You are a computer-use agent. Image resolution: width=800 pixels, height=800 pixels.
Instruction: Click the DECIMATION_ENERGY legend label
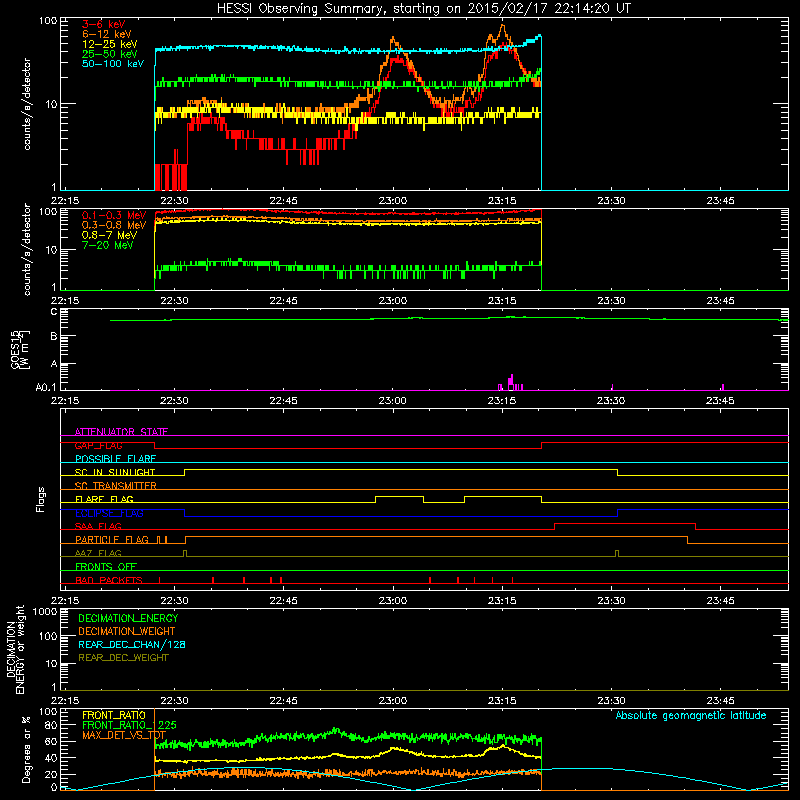(x=128, y=618)
